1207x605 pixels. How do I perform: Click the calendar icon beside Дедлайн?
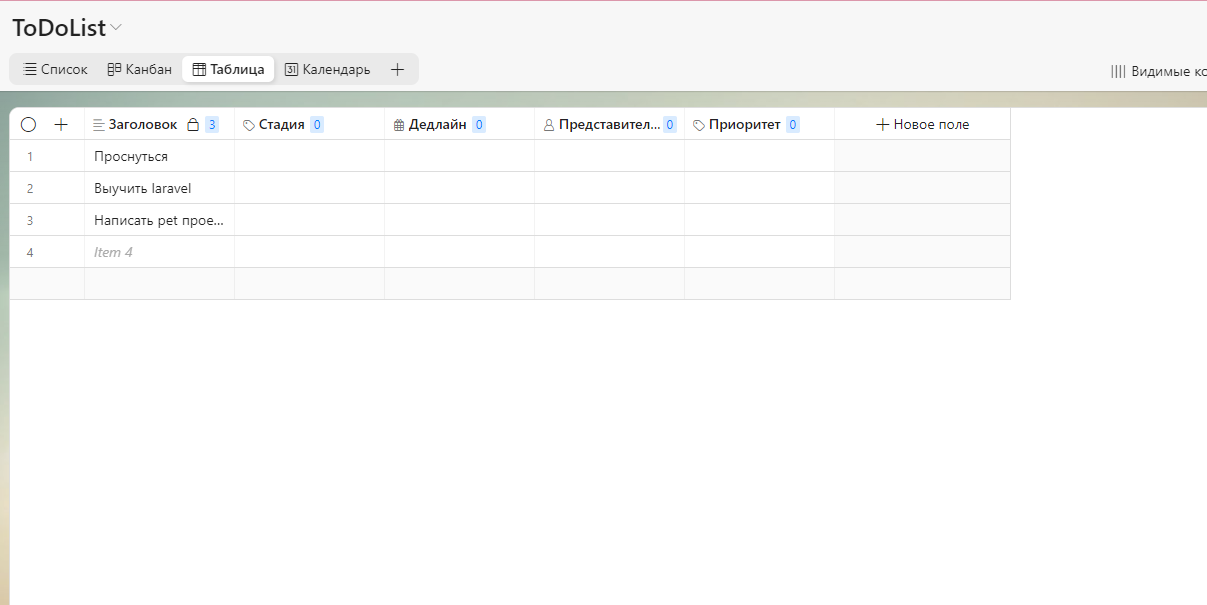point(399,125)
